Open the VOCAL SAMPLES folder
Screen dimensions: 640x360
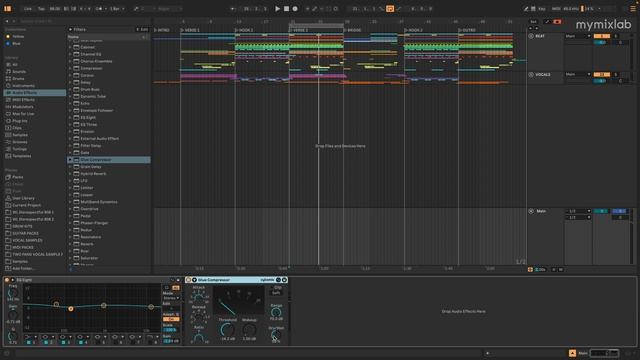pos(27,240)
